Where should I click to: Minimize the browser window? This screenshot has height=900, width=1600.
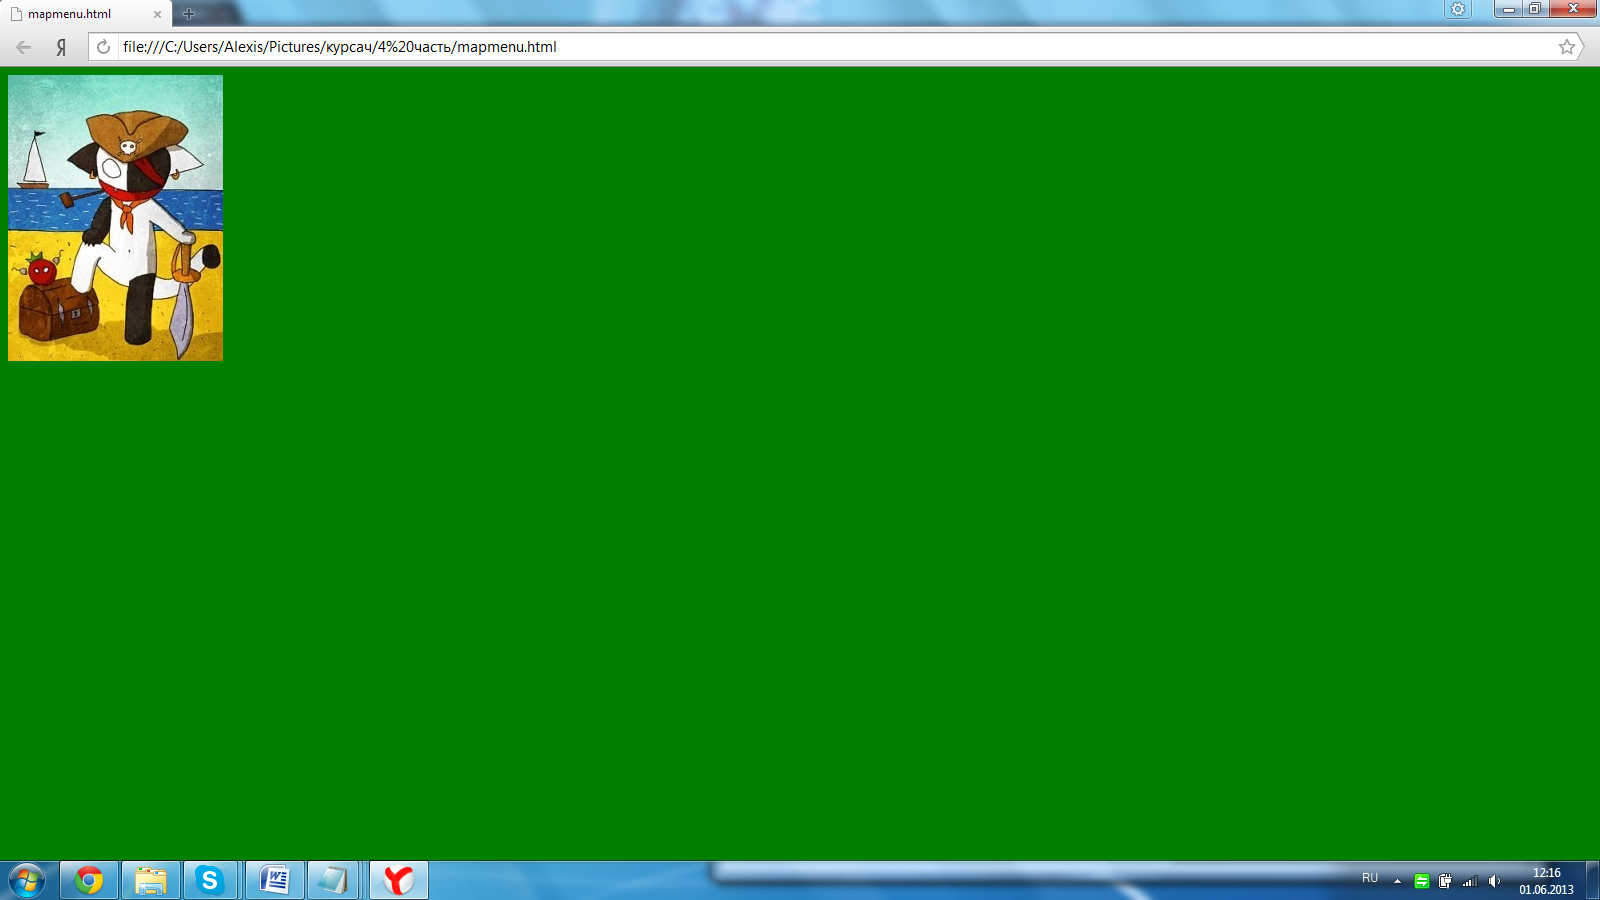1508,9
